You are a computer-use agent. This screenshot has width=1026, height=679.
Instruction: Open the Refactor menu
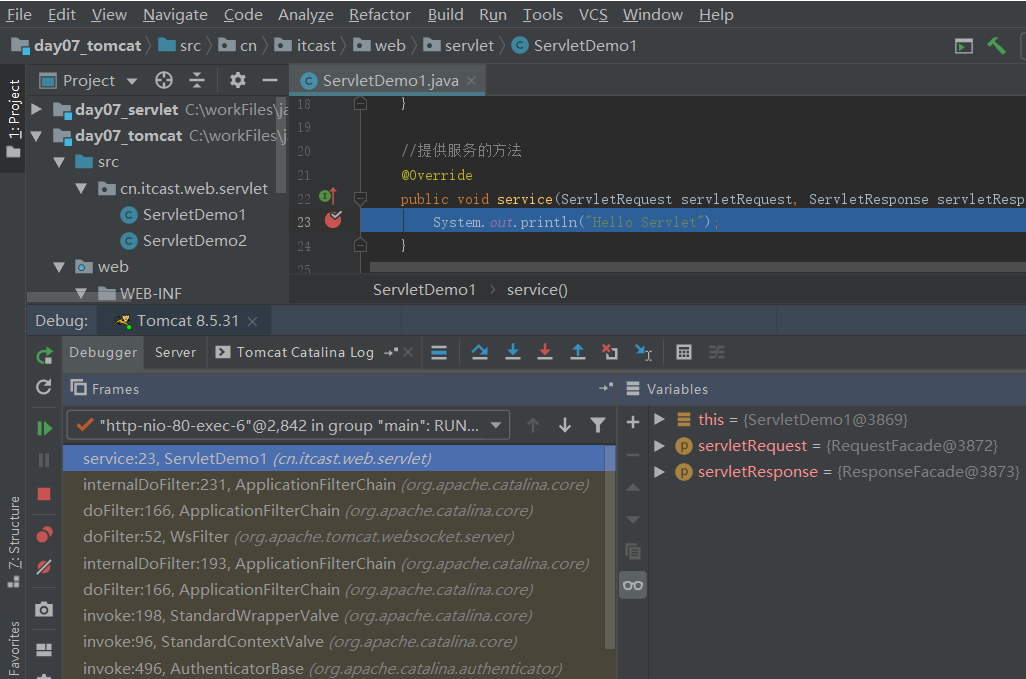click(x=380, y=14)
